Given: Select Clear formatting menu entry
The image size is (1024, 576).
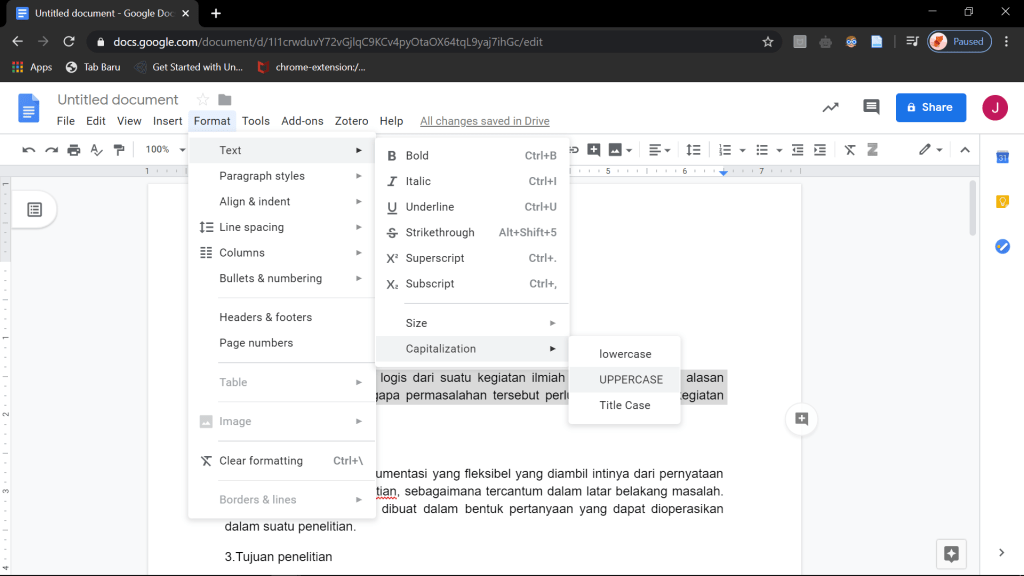Looking at the screenshot, I should click(260, 461).
